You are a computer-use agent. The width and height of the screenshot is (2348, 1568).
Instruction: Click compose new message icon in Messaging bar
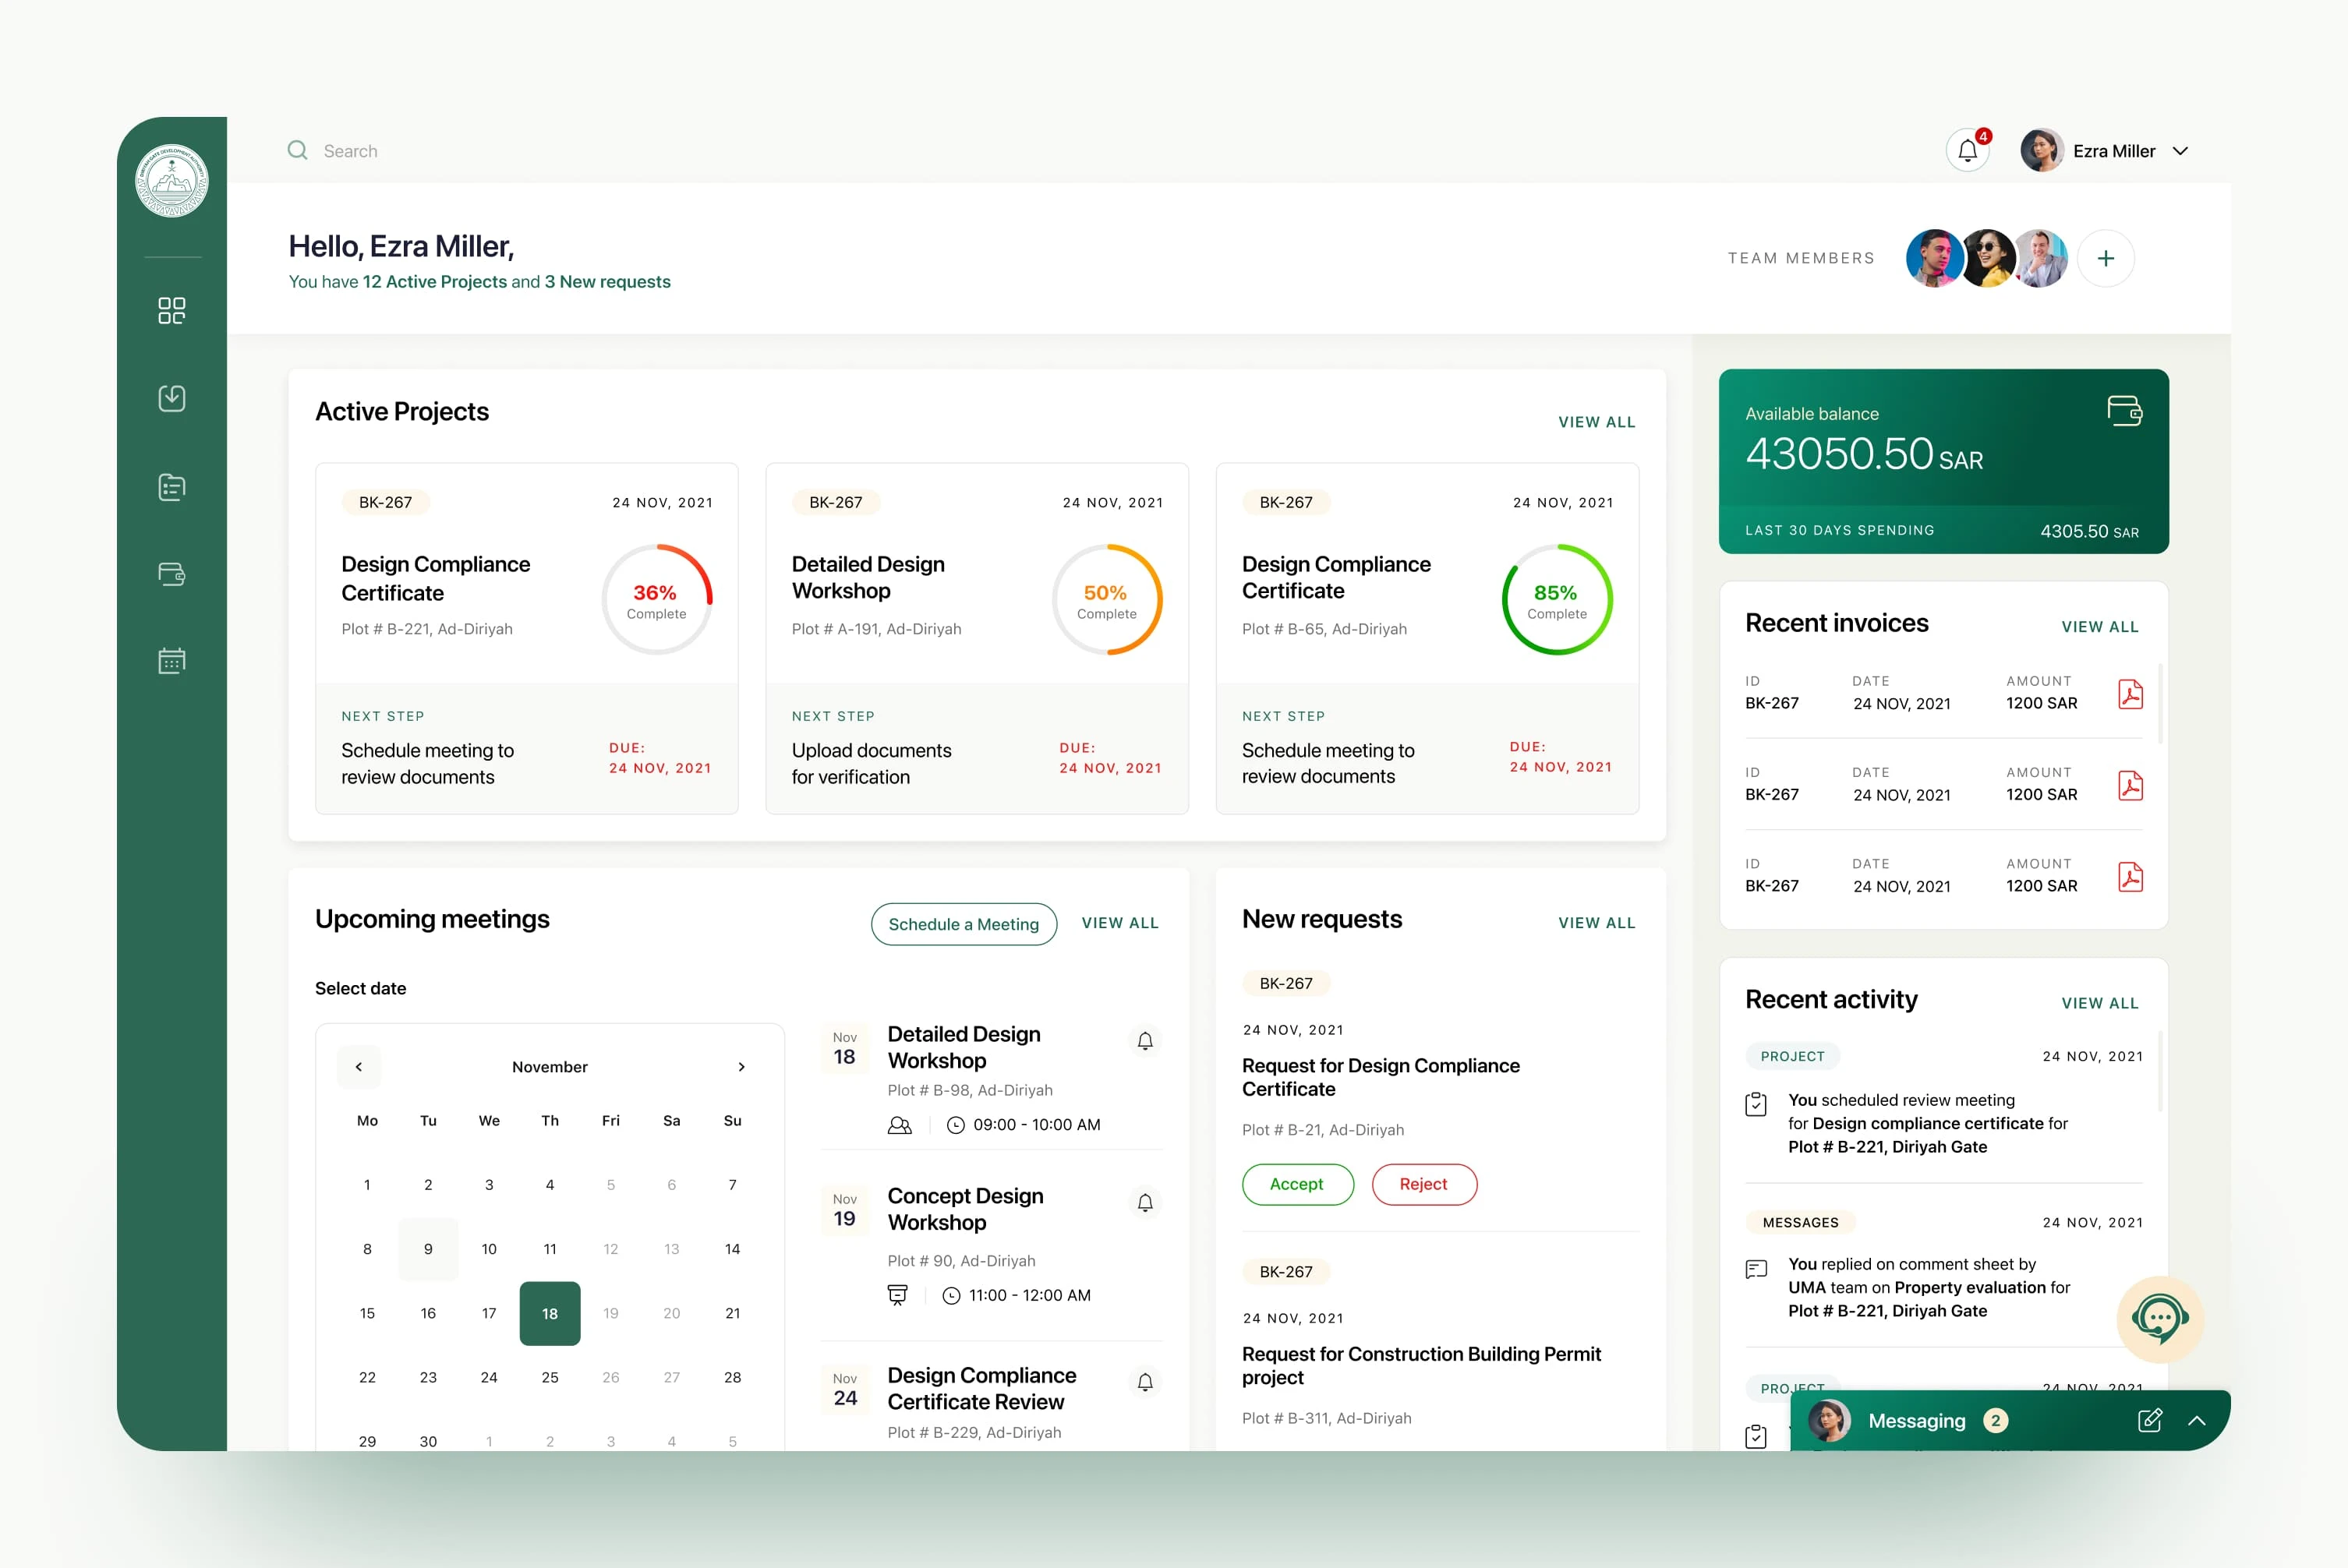2149,1420
